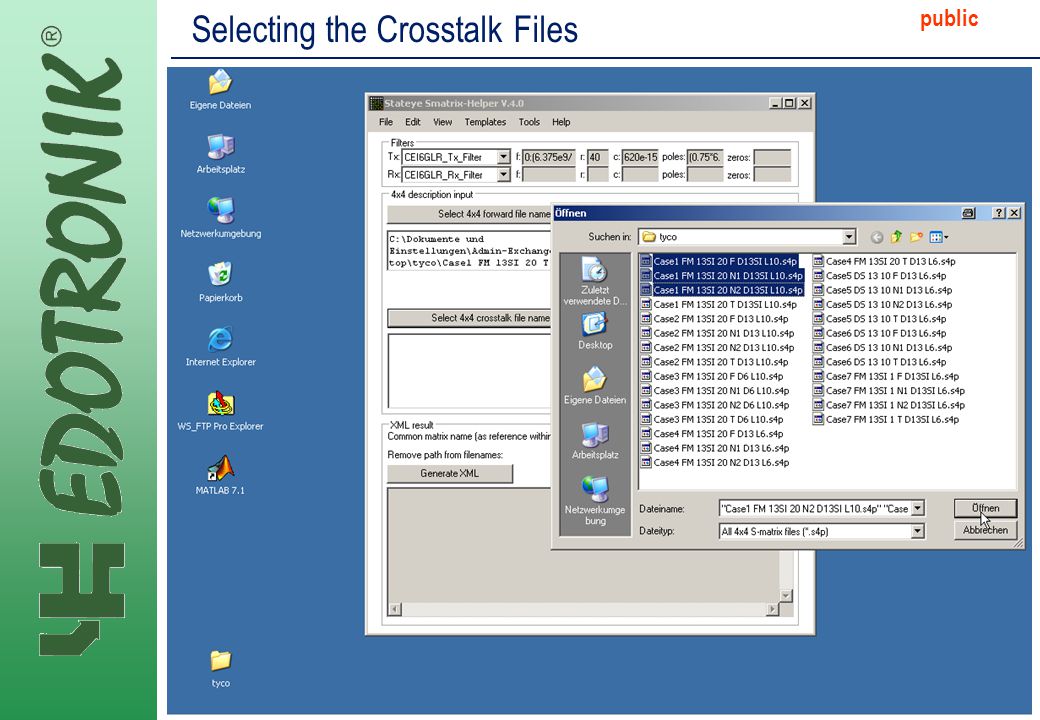Select file Case3 FM 13SI 20 F D6 L10.s4p
Viewport: 1040px width, 720px height.
[712, 377]
